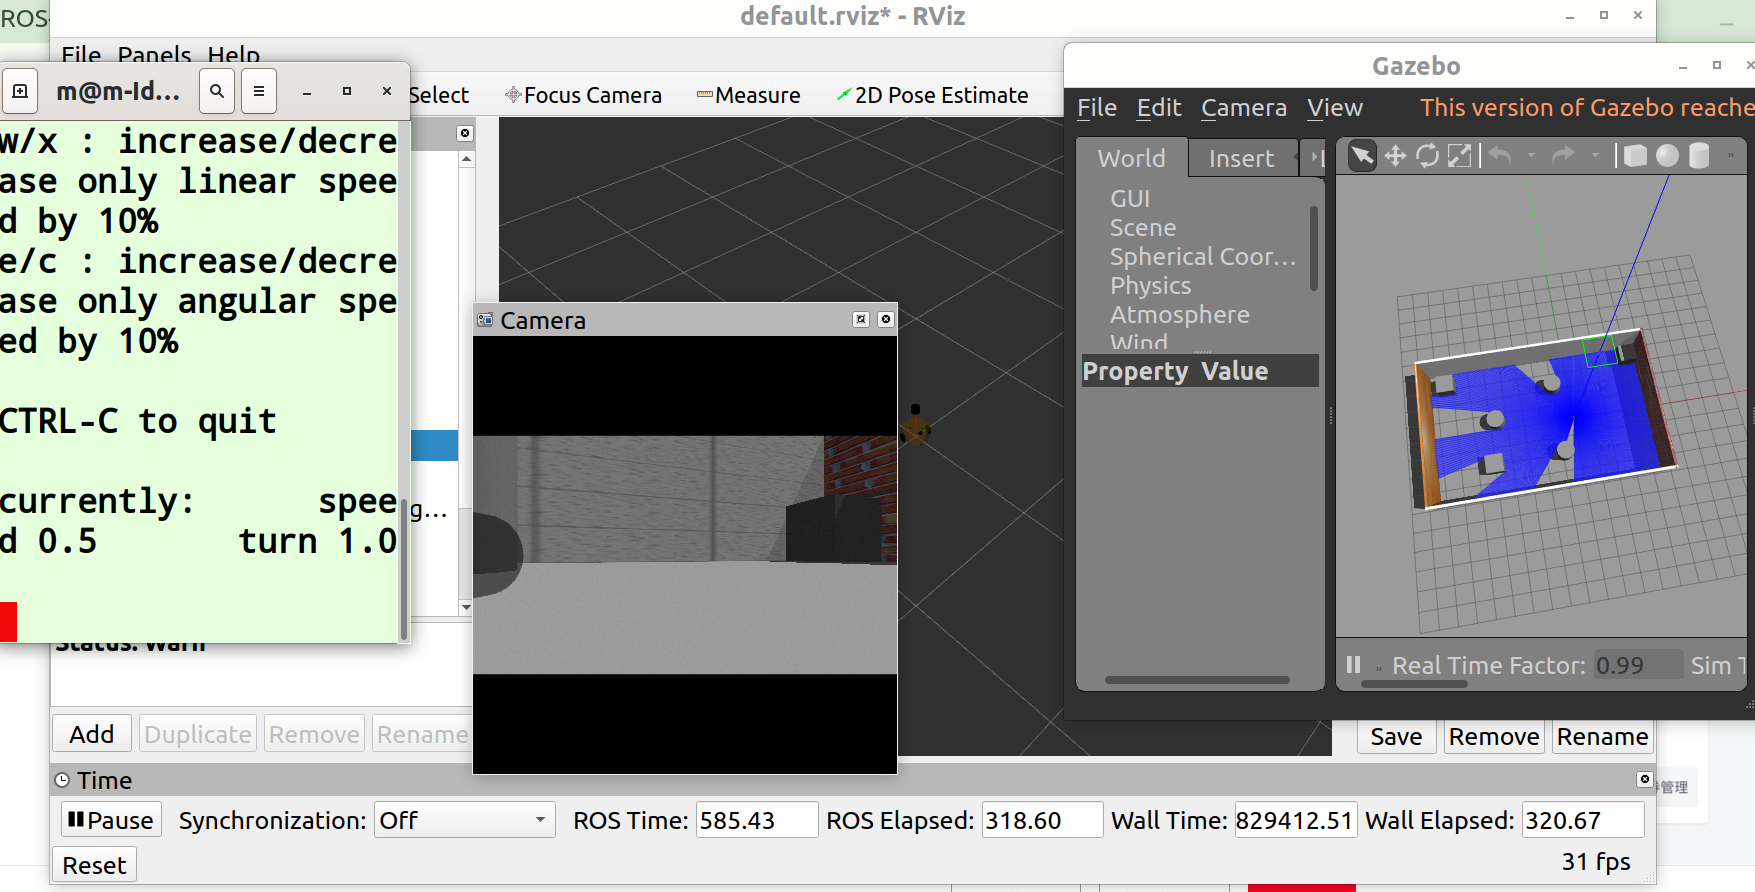This screenshot has height=892, width=1755.
Task: Close the Camera panel
Action: (x=886, y=319)
